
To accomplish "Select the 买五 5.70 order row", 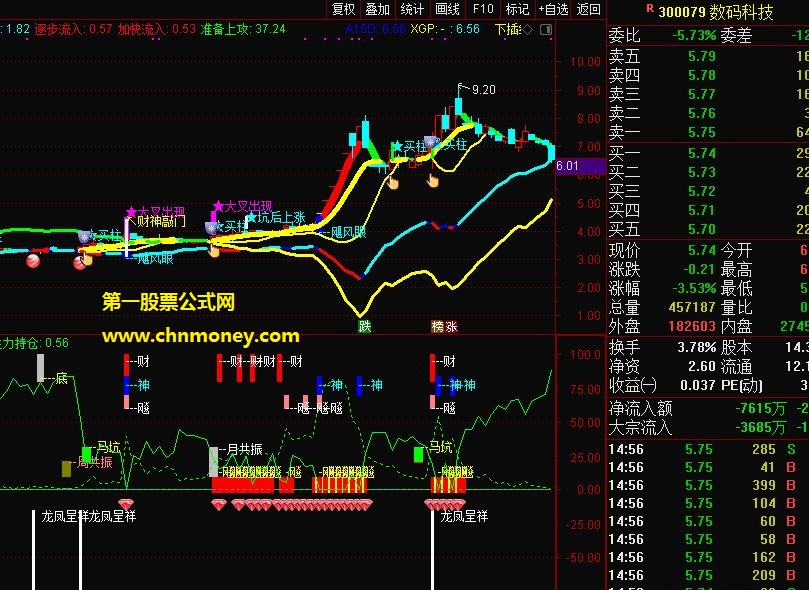I will point(708,229).
